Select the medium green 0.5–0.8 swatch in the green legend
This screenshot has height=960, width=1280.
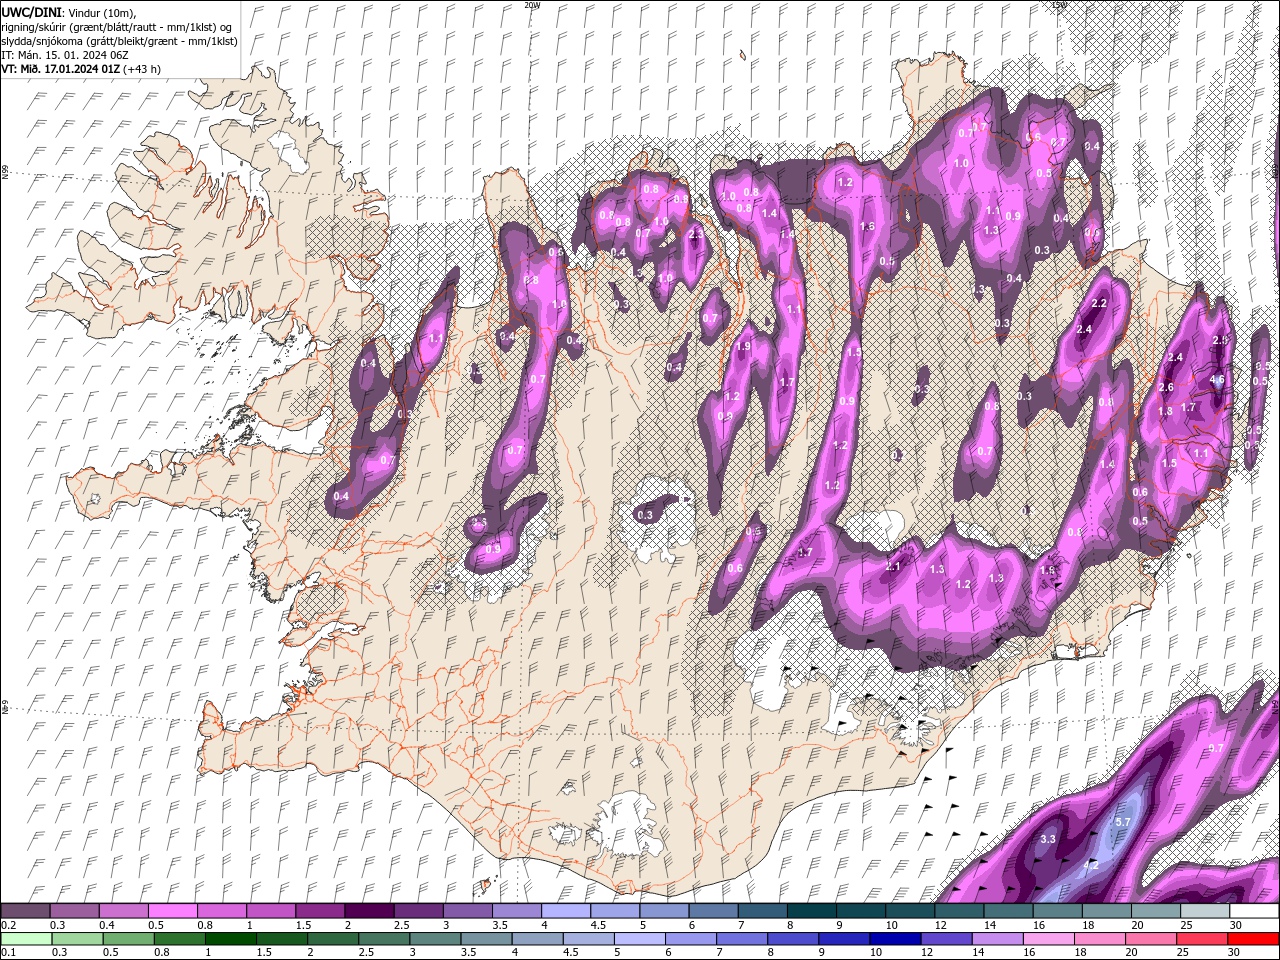tap(128, 938)
